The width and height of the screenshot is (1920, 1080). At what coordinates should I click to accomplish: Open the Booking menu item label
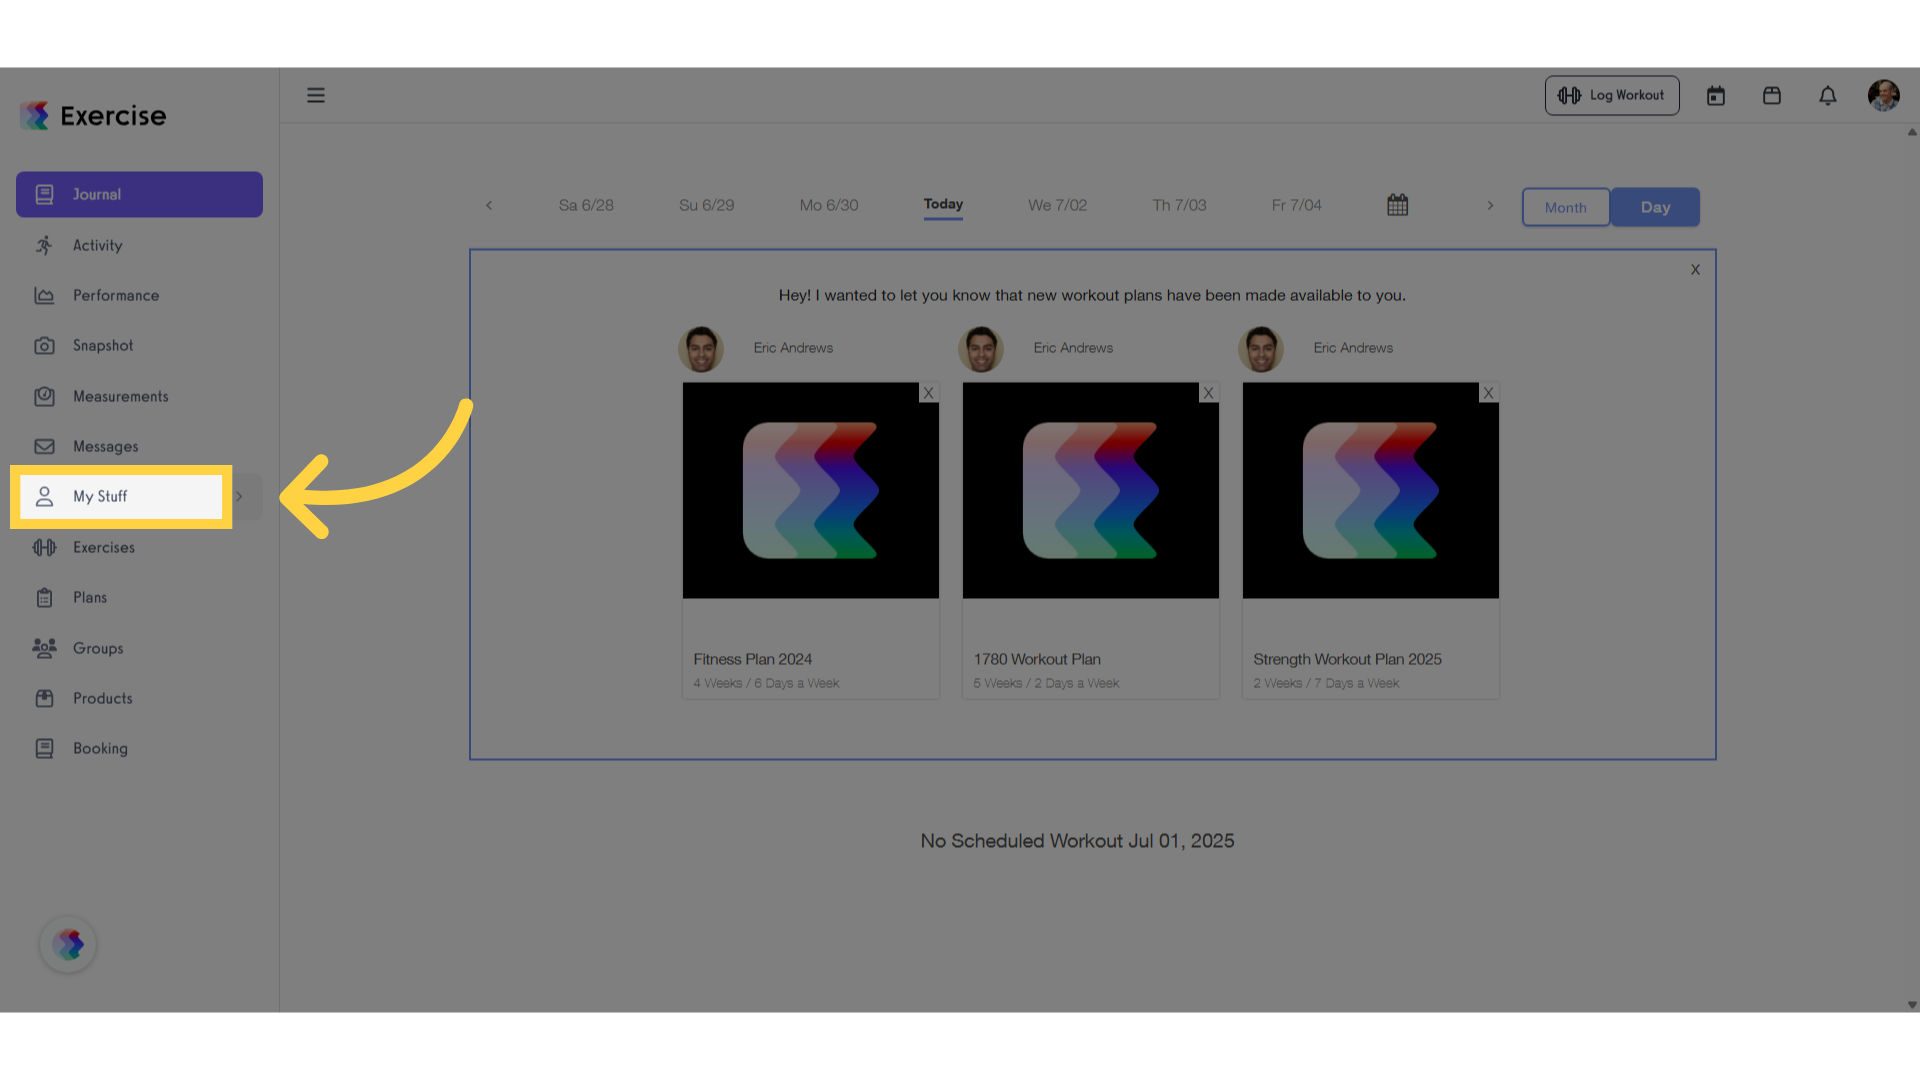100,748
